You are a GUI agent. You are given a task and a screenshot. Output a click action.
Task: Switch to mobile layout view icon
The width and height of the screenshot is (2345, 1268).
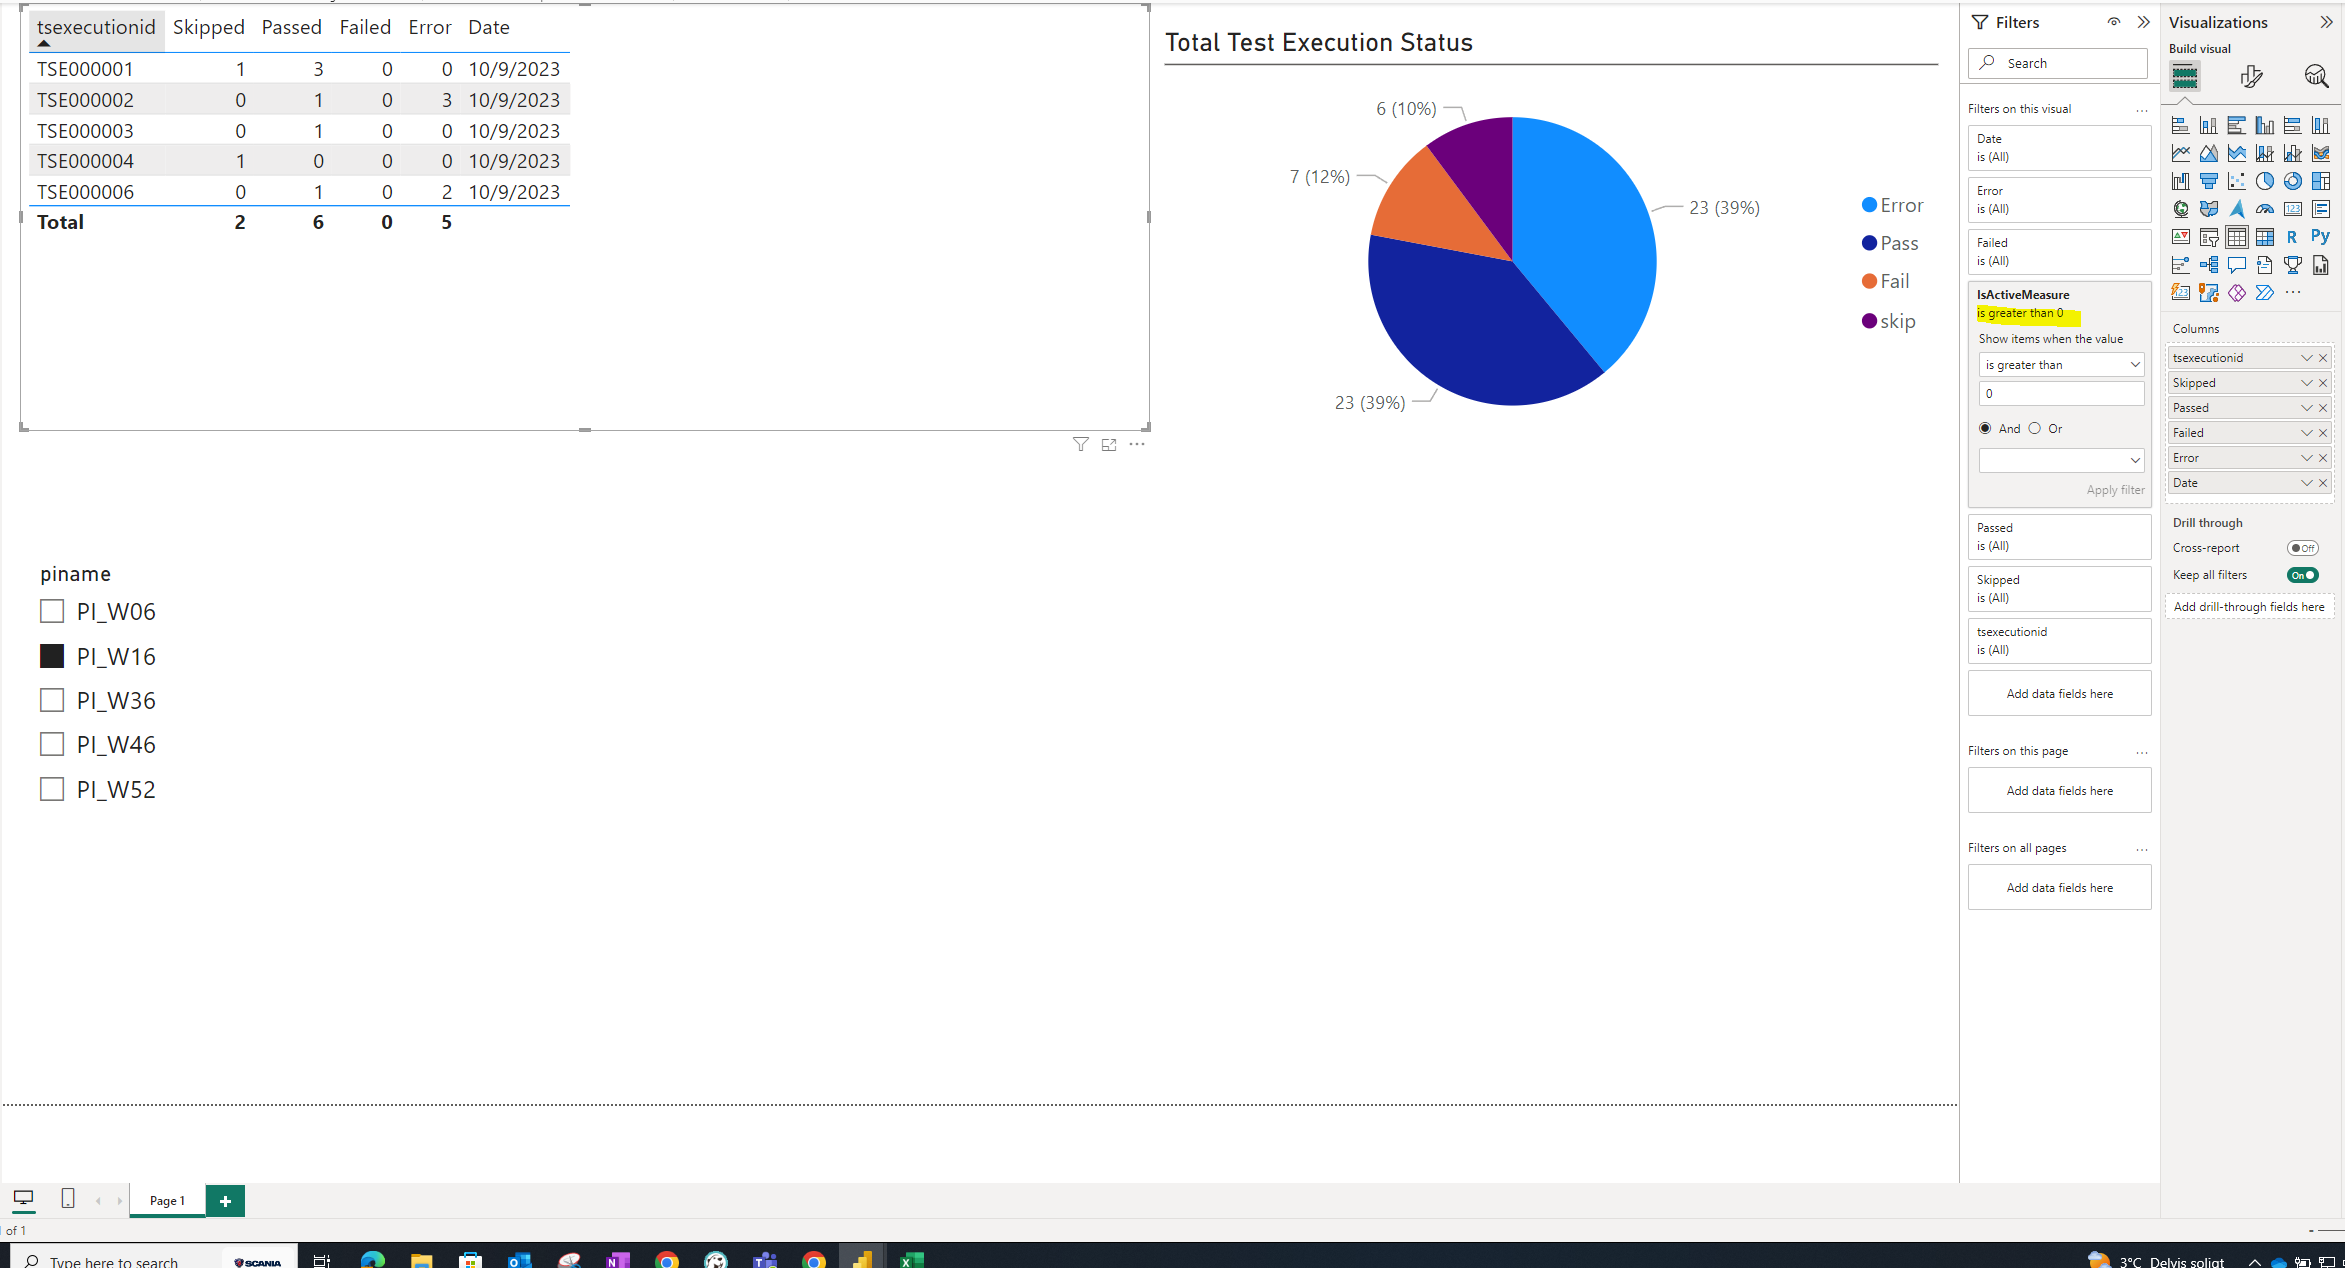pos(67,1198)
